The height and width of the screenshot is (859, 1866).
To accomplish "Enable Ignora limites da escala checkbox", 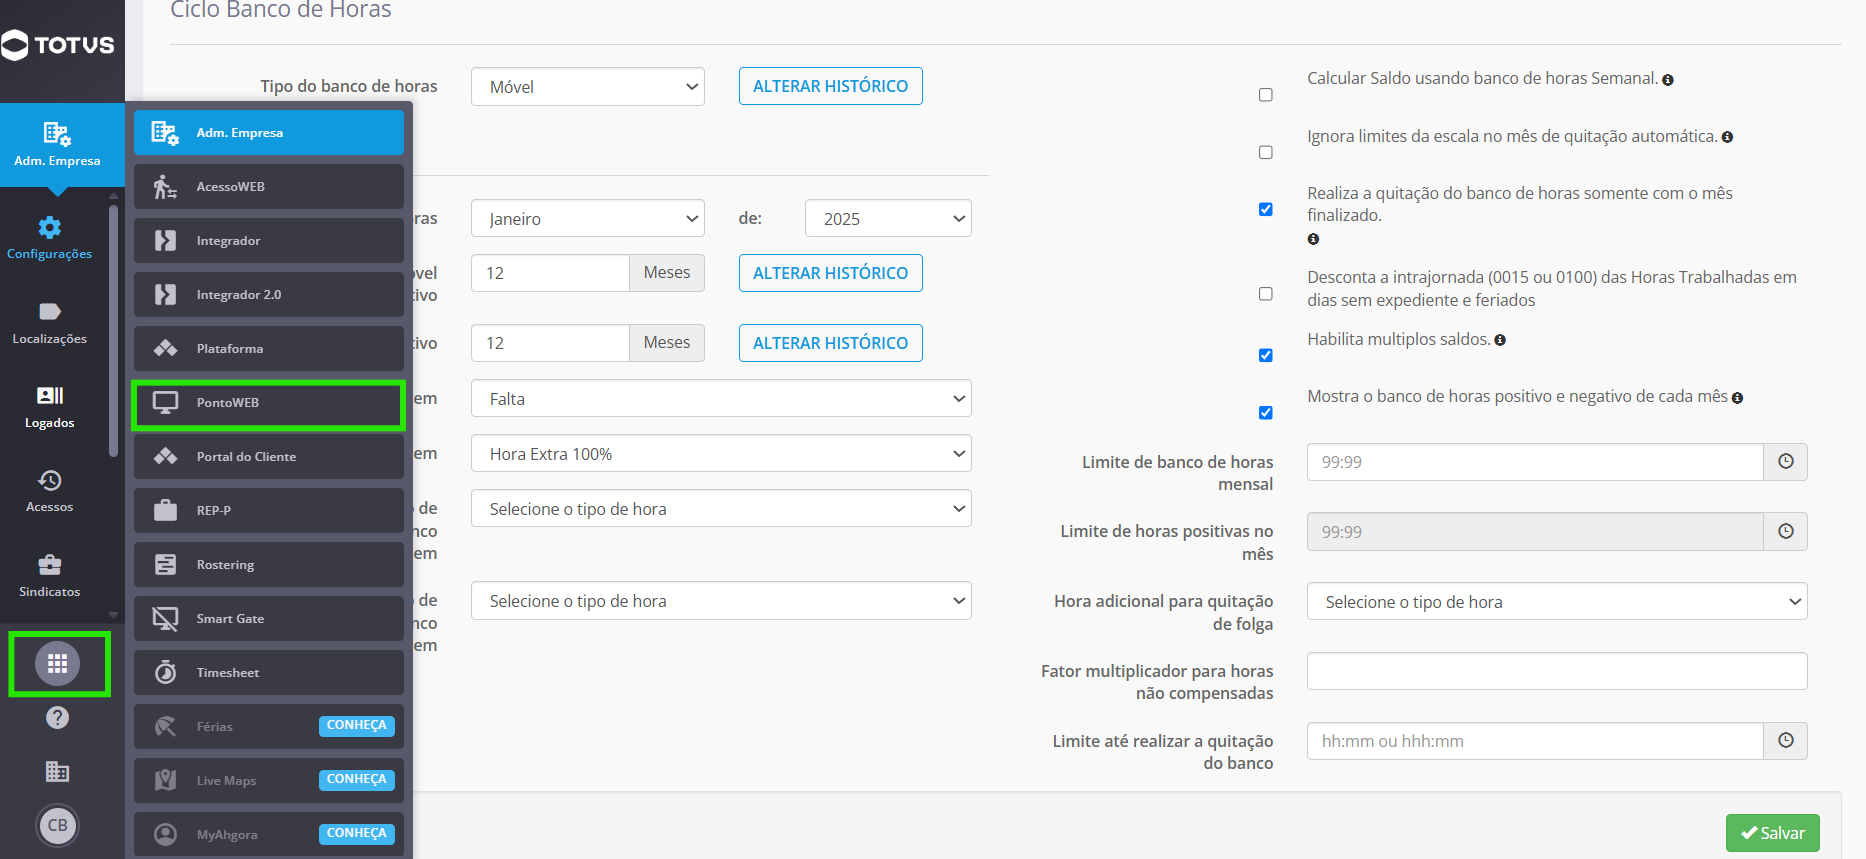I will pos(1266,152).
